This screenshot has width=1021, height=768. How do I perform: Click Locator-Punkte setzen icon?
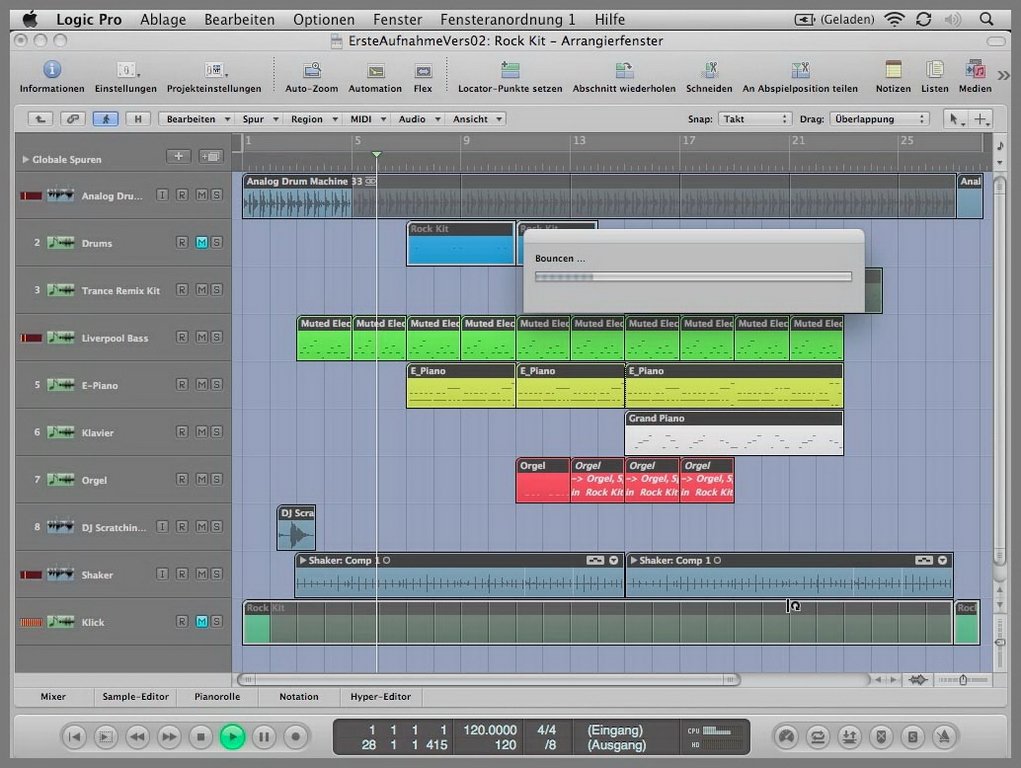tap(510, 70)
